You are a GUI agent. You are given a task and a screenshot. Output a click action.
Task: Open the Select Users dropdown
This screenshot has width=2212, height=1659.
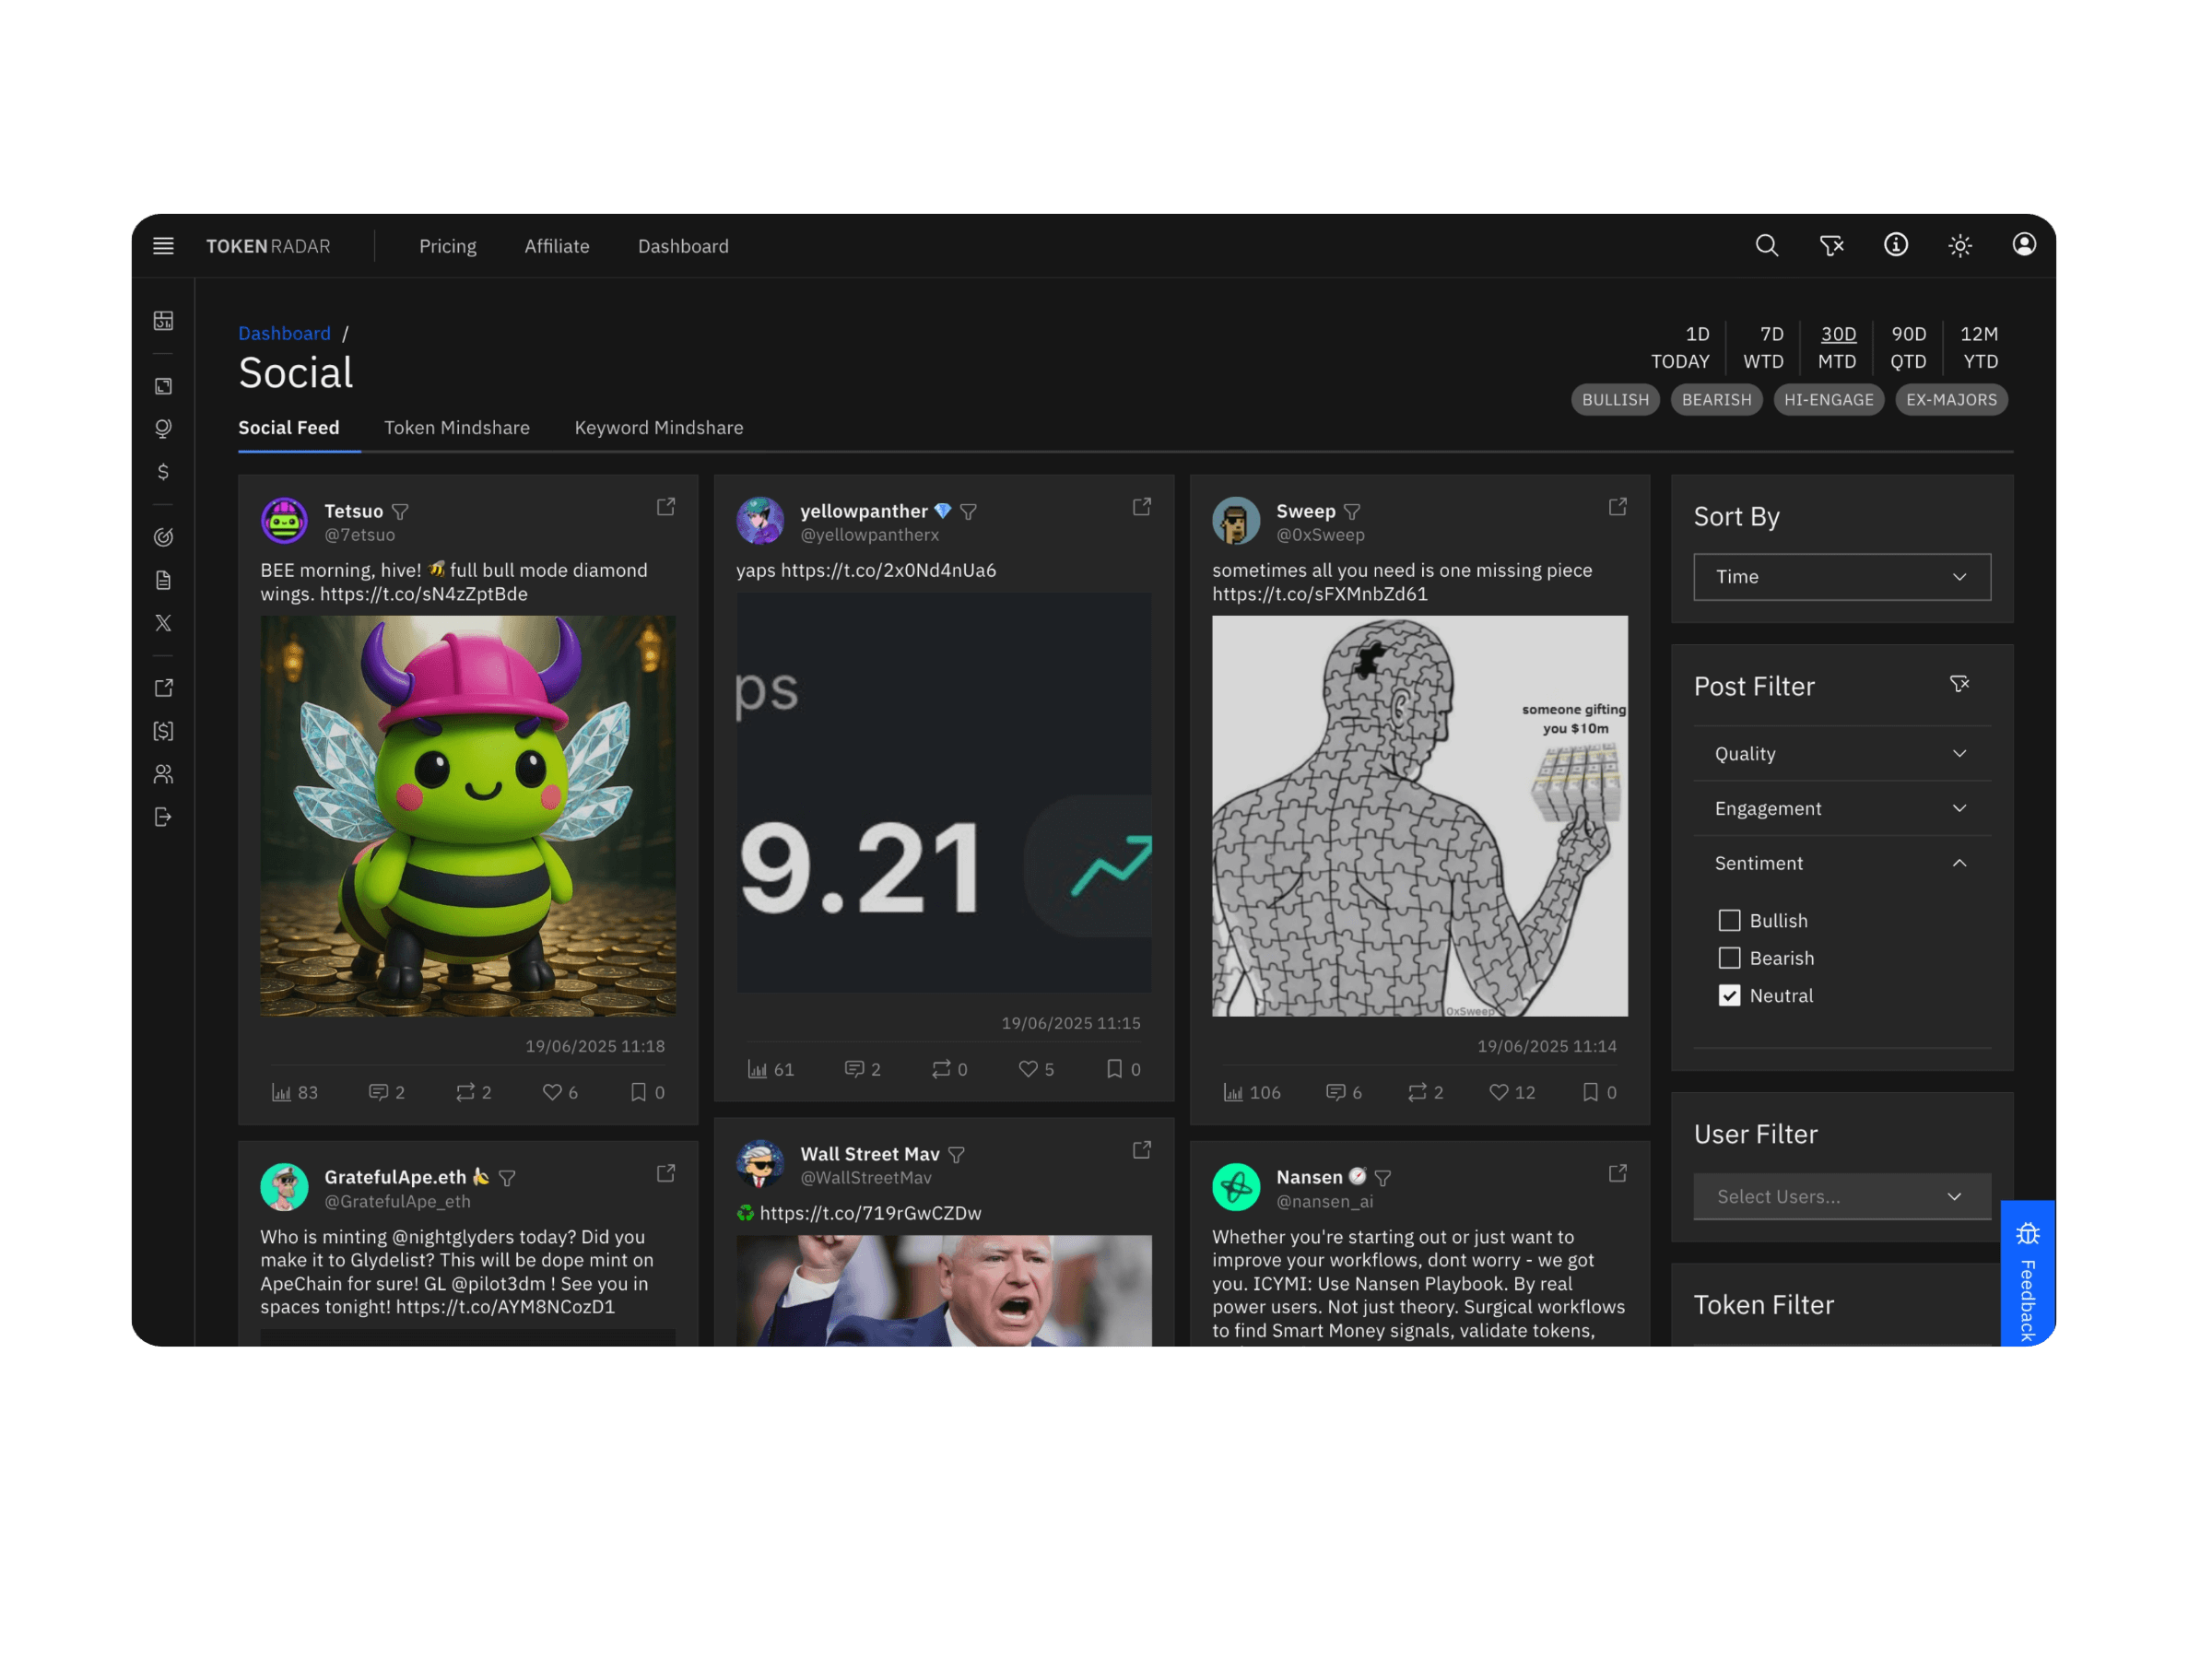point(1841,1196)
